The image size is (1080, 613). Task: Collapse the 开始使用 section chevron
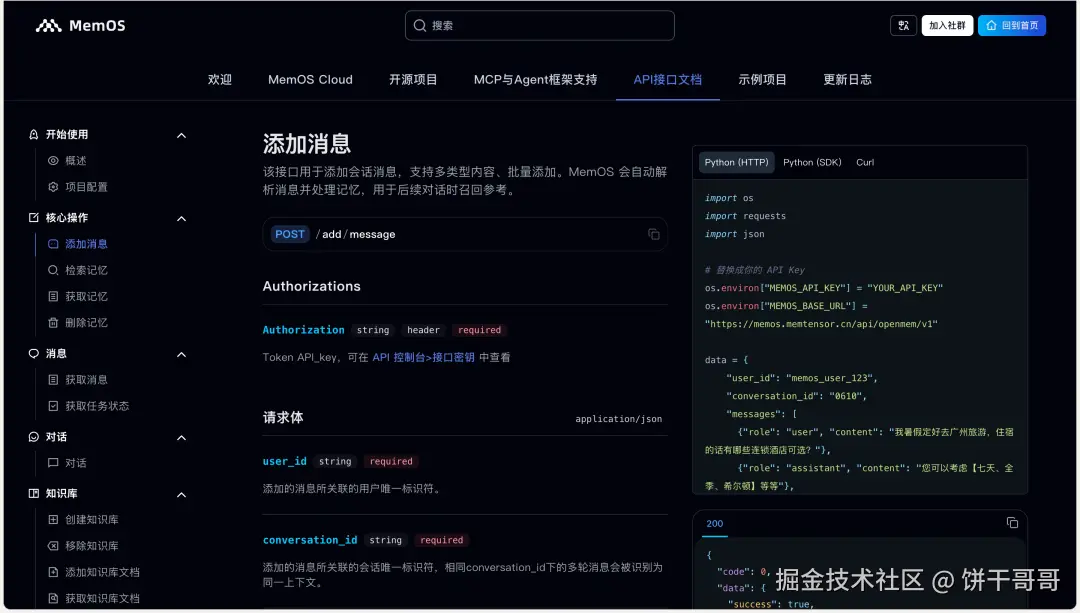click(181, 135)
